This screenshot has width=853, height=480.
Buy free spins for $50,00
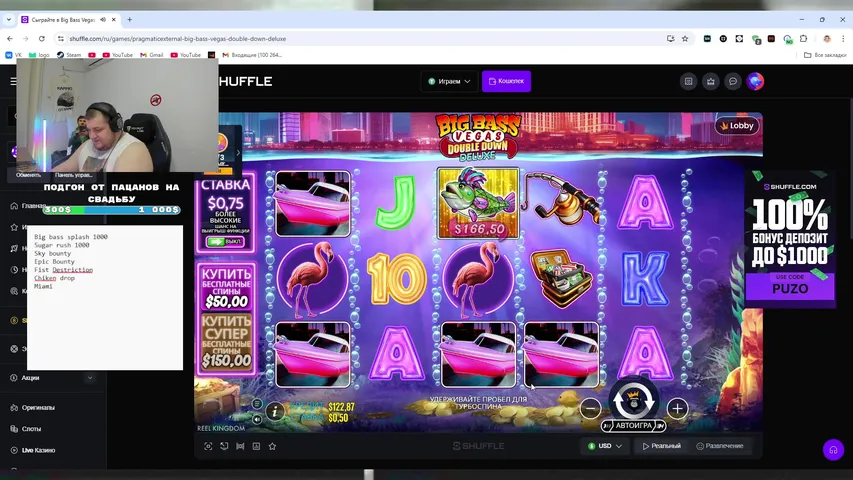[226, 287]
